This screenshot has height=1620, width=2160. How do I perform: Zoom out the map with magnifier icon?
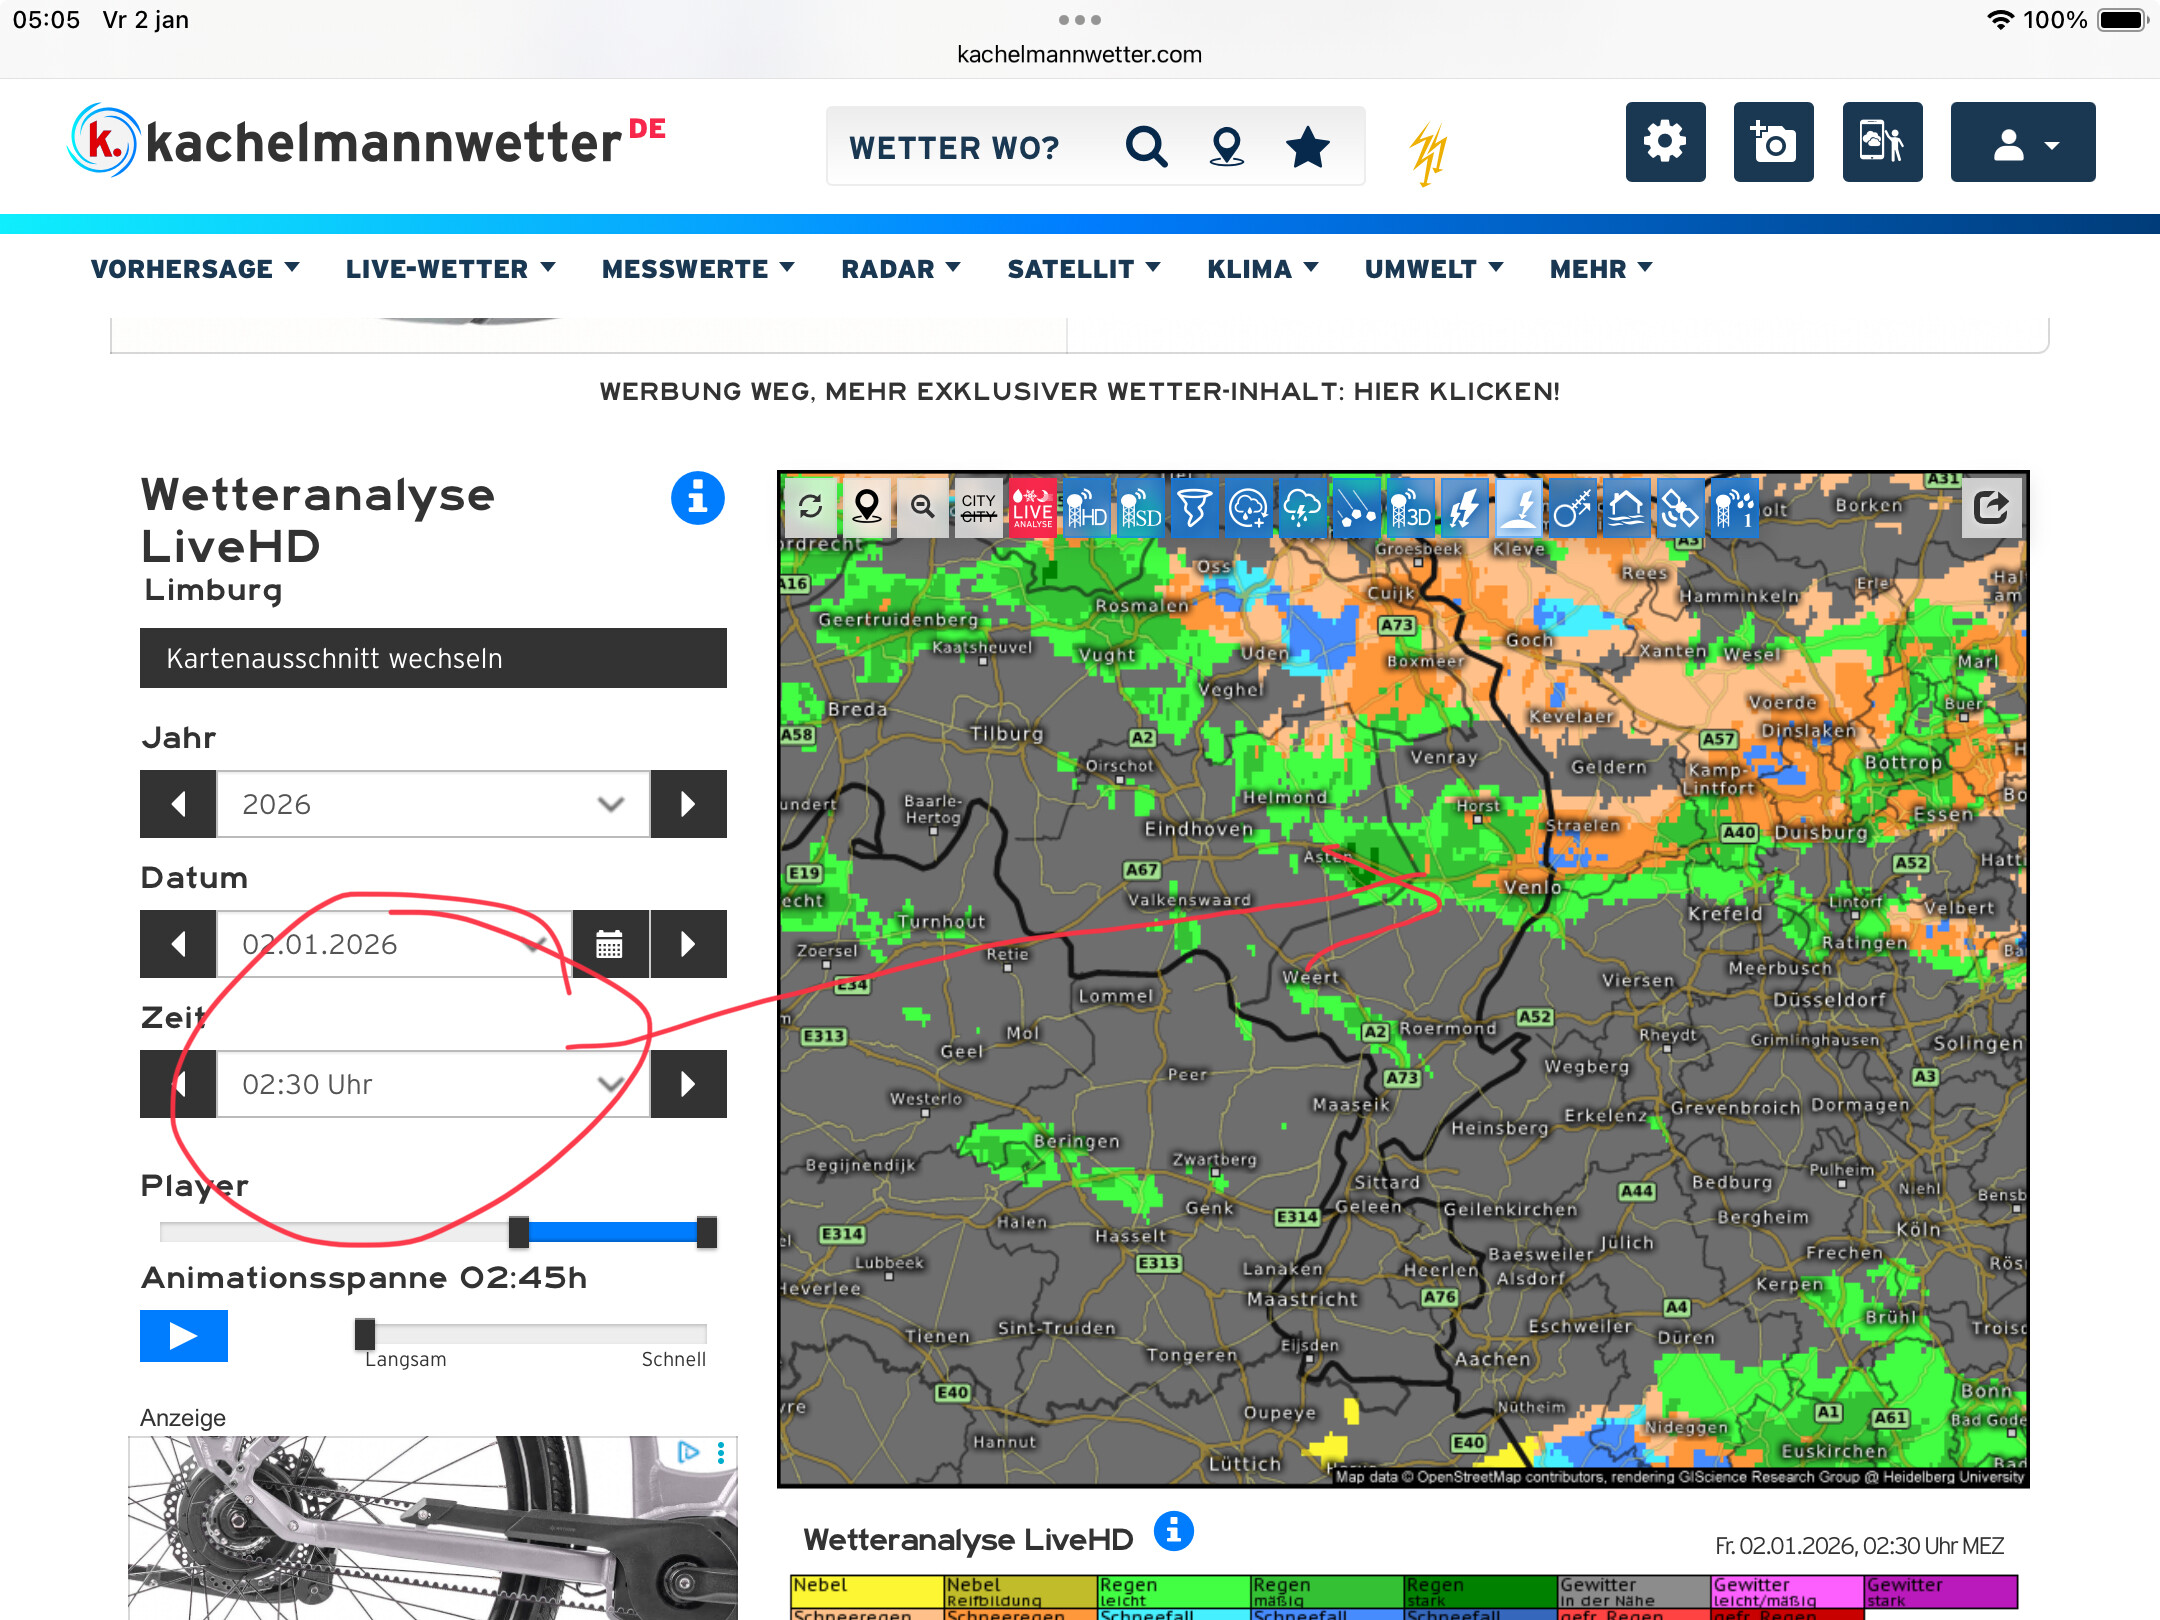coord(923,507)
